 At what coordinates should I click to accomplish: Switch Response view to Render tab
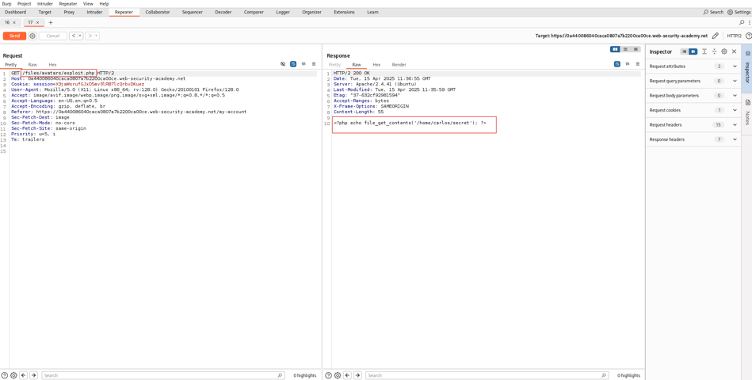[399, 65]
